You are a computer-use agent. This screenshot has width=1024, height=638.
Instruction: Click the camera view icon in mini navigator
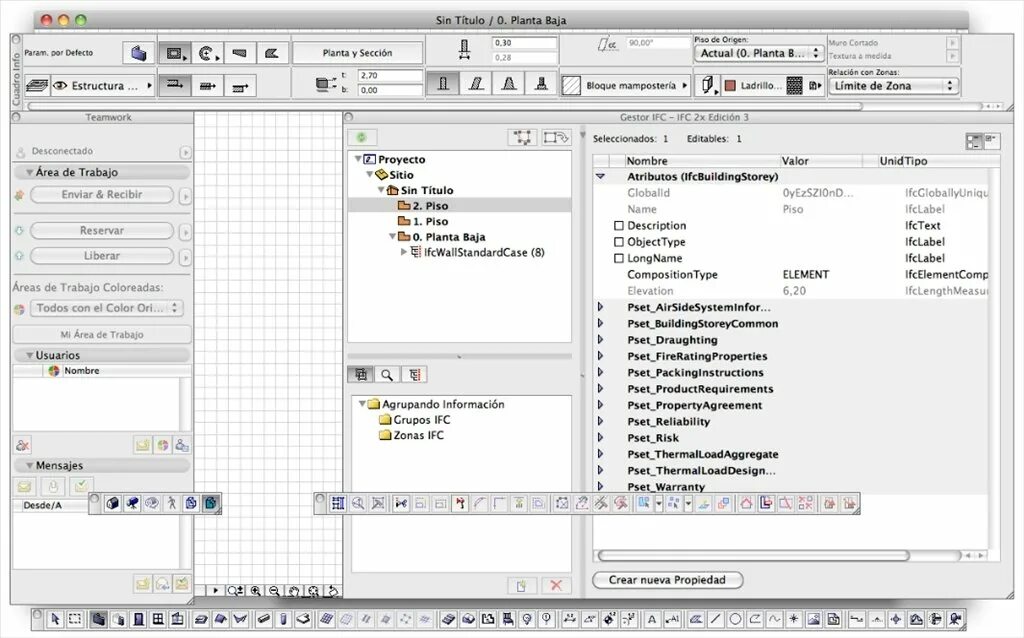(x=132, y=503)
